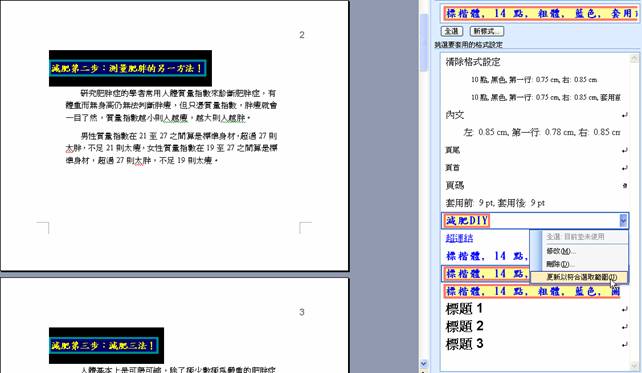Click the 全選 button
The image size is (642, 373).
coord(452,31)
